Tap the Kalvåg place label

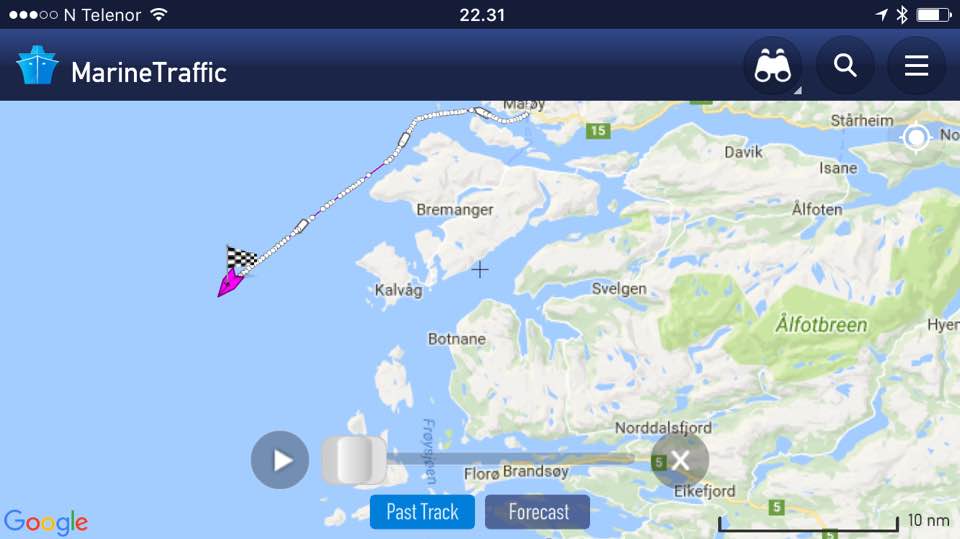click(x=399, y=290)
